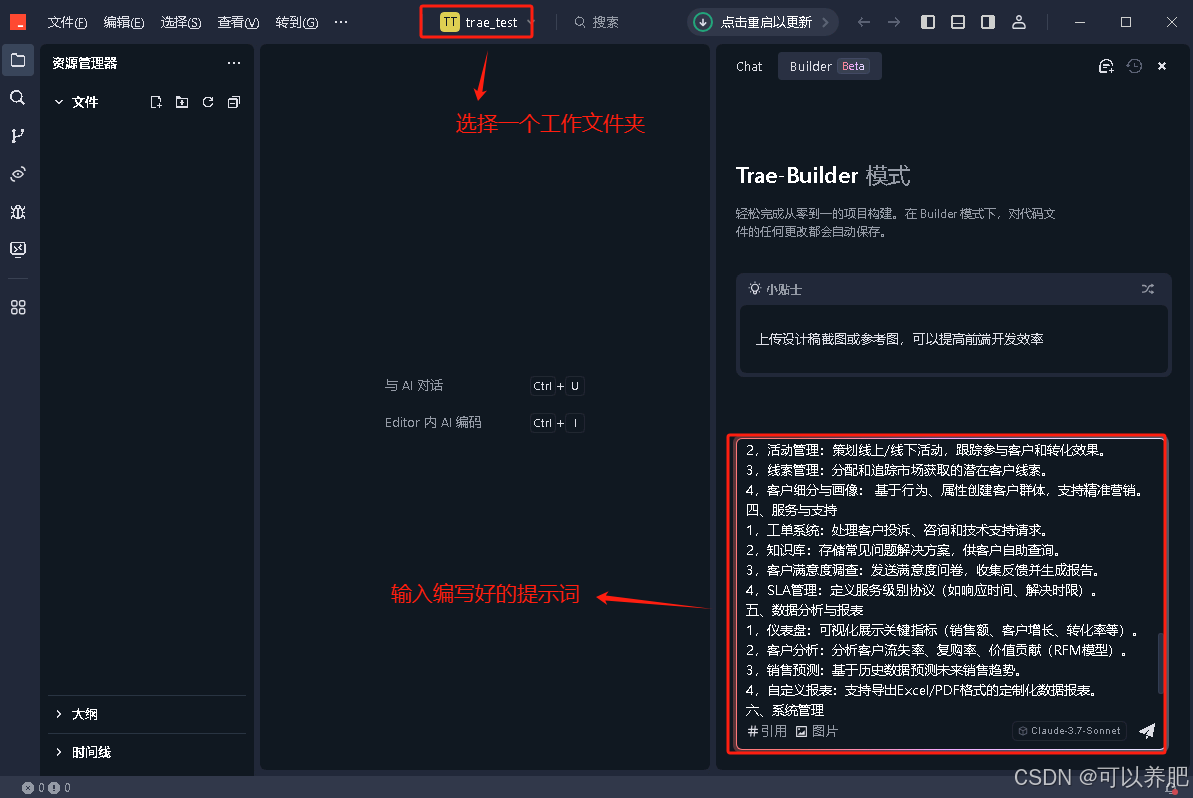Open the Run and Debug bug icon

click(x=18, y=211)
